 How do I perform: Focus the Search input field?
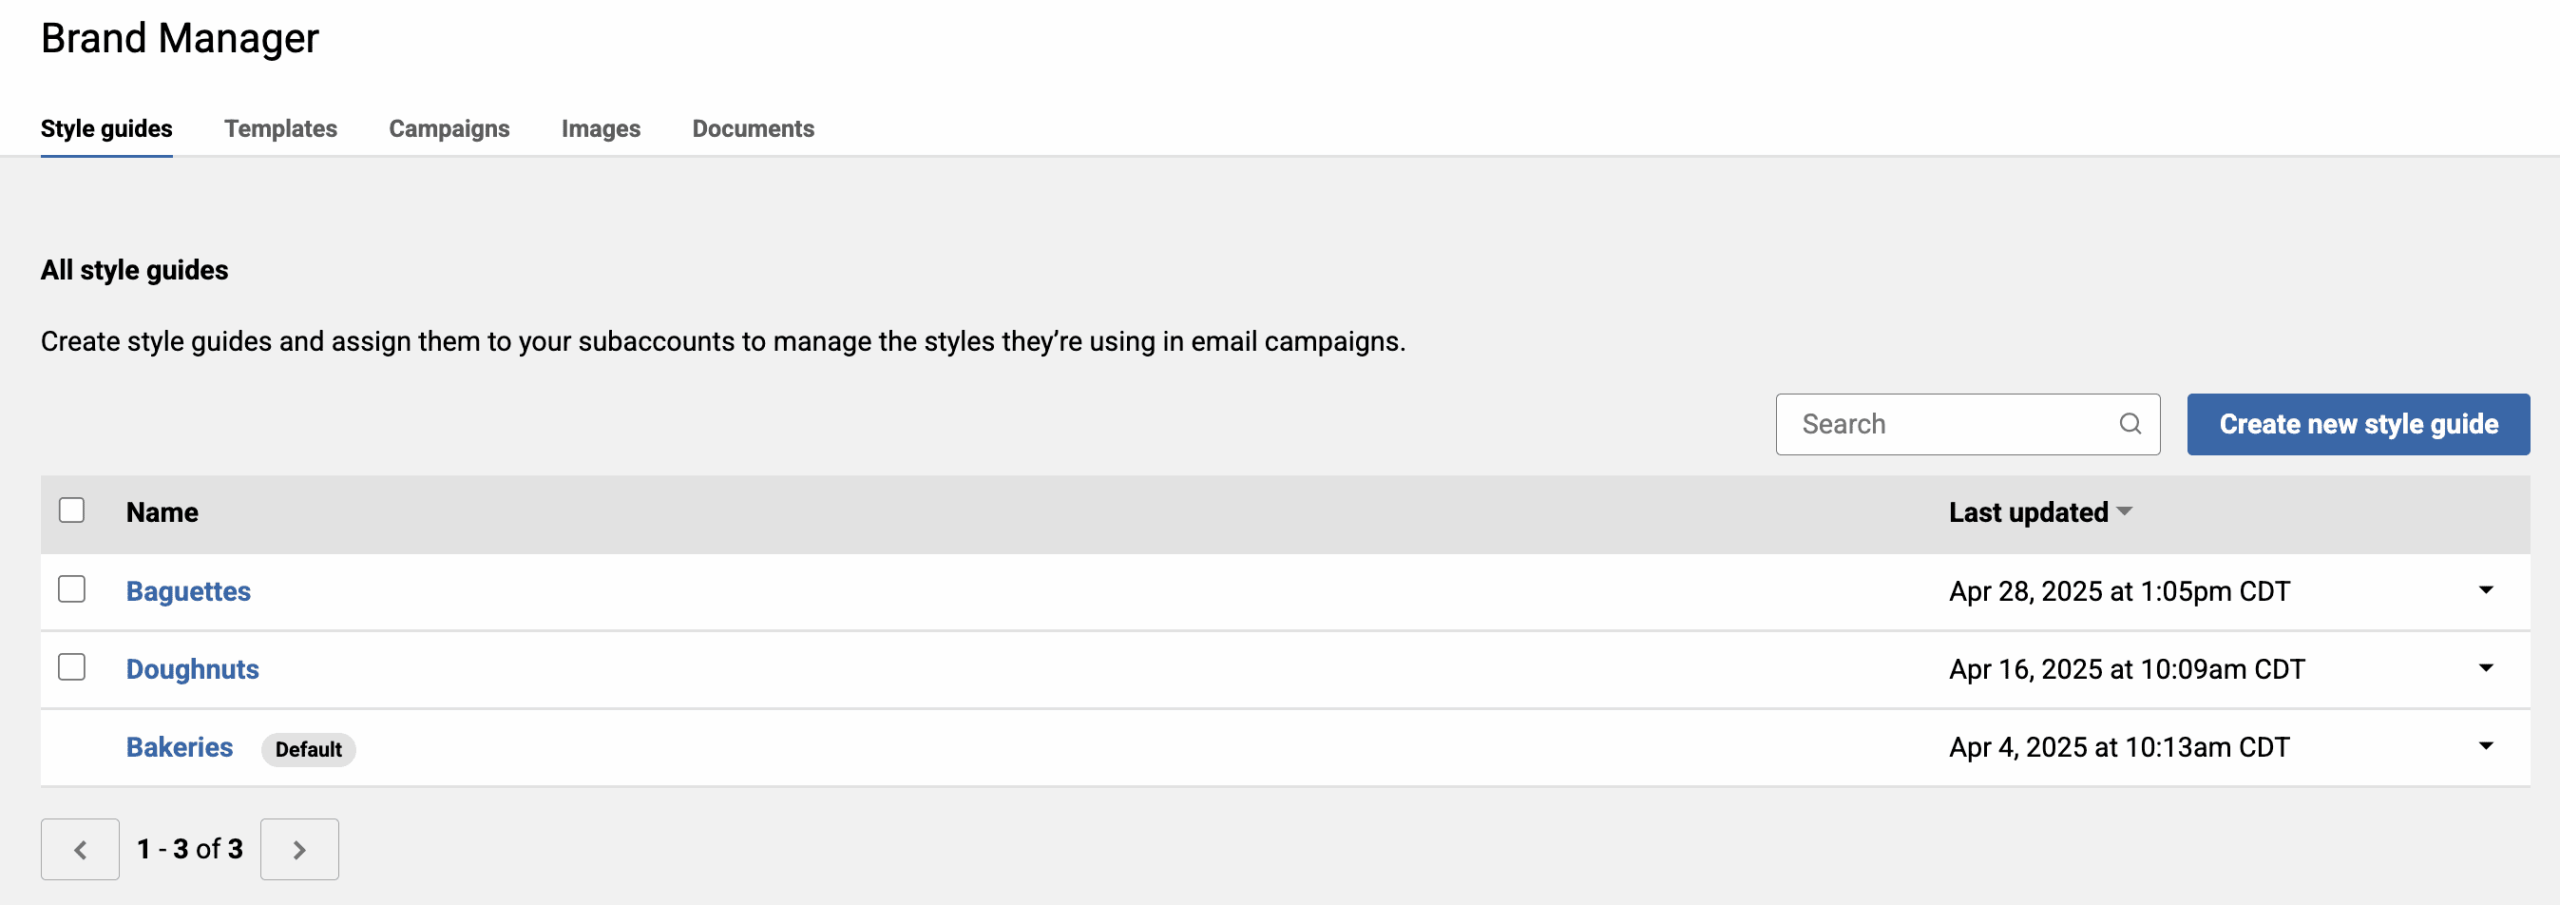point(1950,424)
